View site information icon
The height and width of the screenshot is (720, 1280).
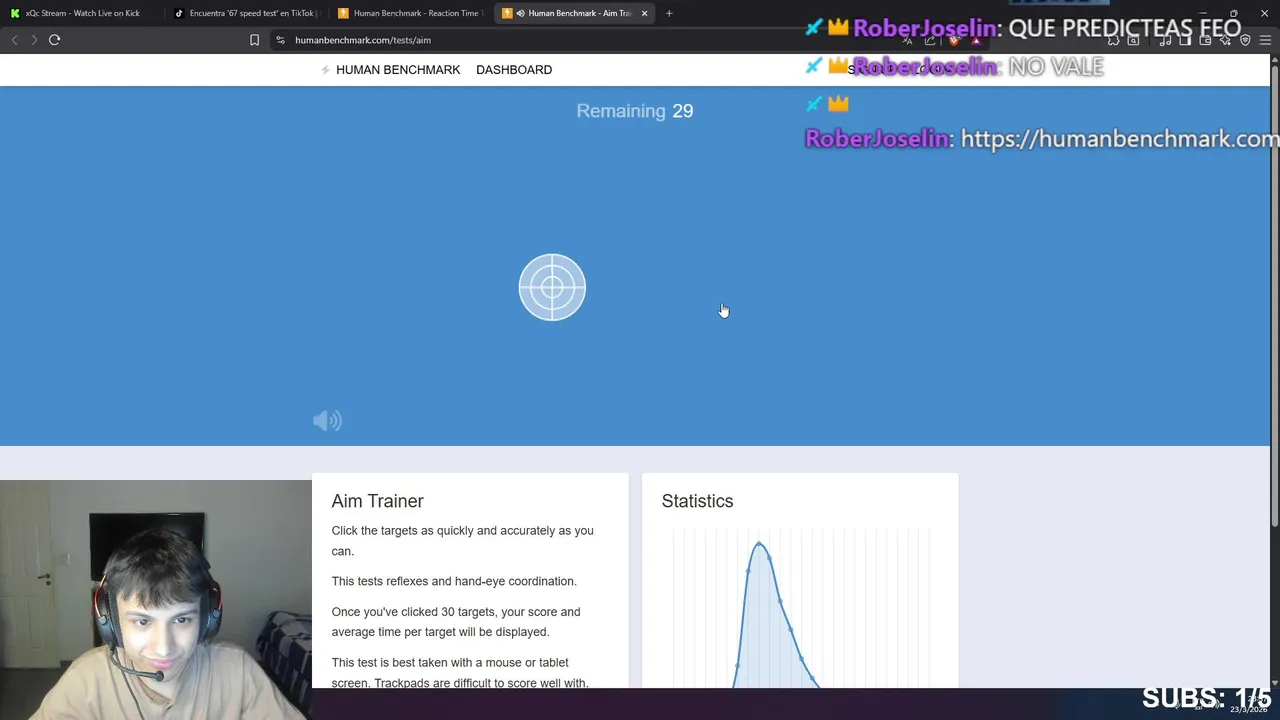[281, 40]
